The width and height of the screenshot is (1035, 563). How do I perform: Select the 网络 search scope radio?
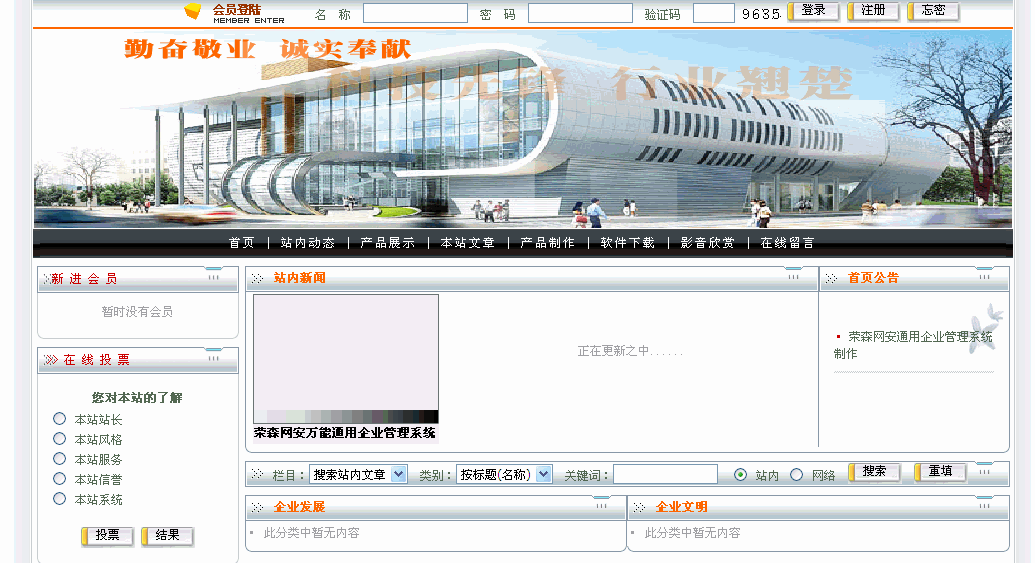pos(797,475)
